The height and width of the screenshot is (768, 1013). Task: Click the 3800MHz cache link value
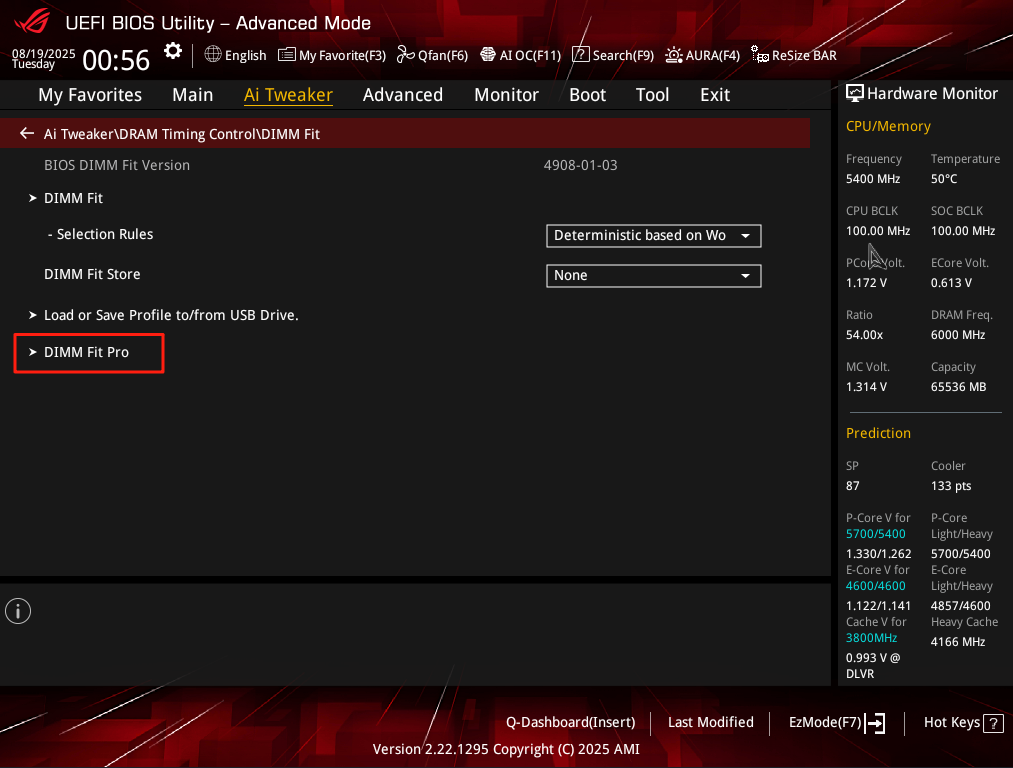click(872, 638)
